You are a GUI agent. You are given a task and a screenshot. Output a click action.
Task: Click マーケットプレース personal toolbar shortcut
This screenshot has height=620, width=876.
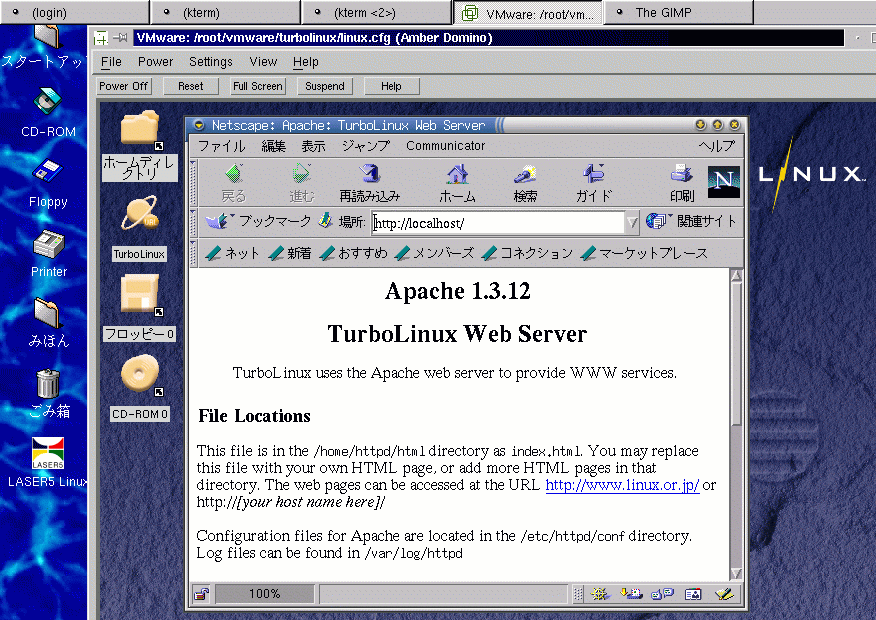[644, 253]
